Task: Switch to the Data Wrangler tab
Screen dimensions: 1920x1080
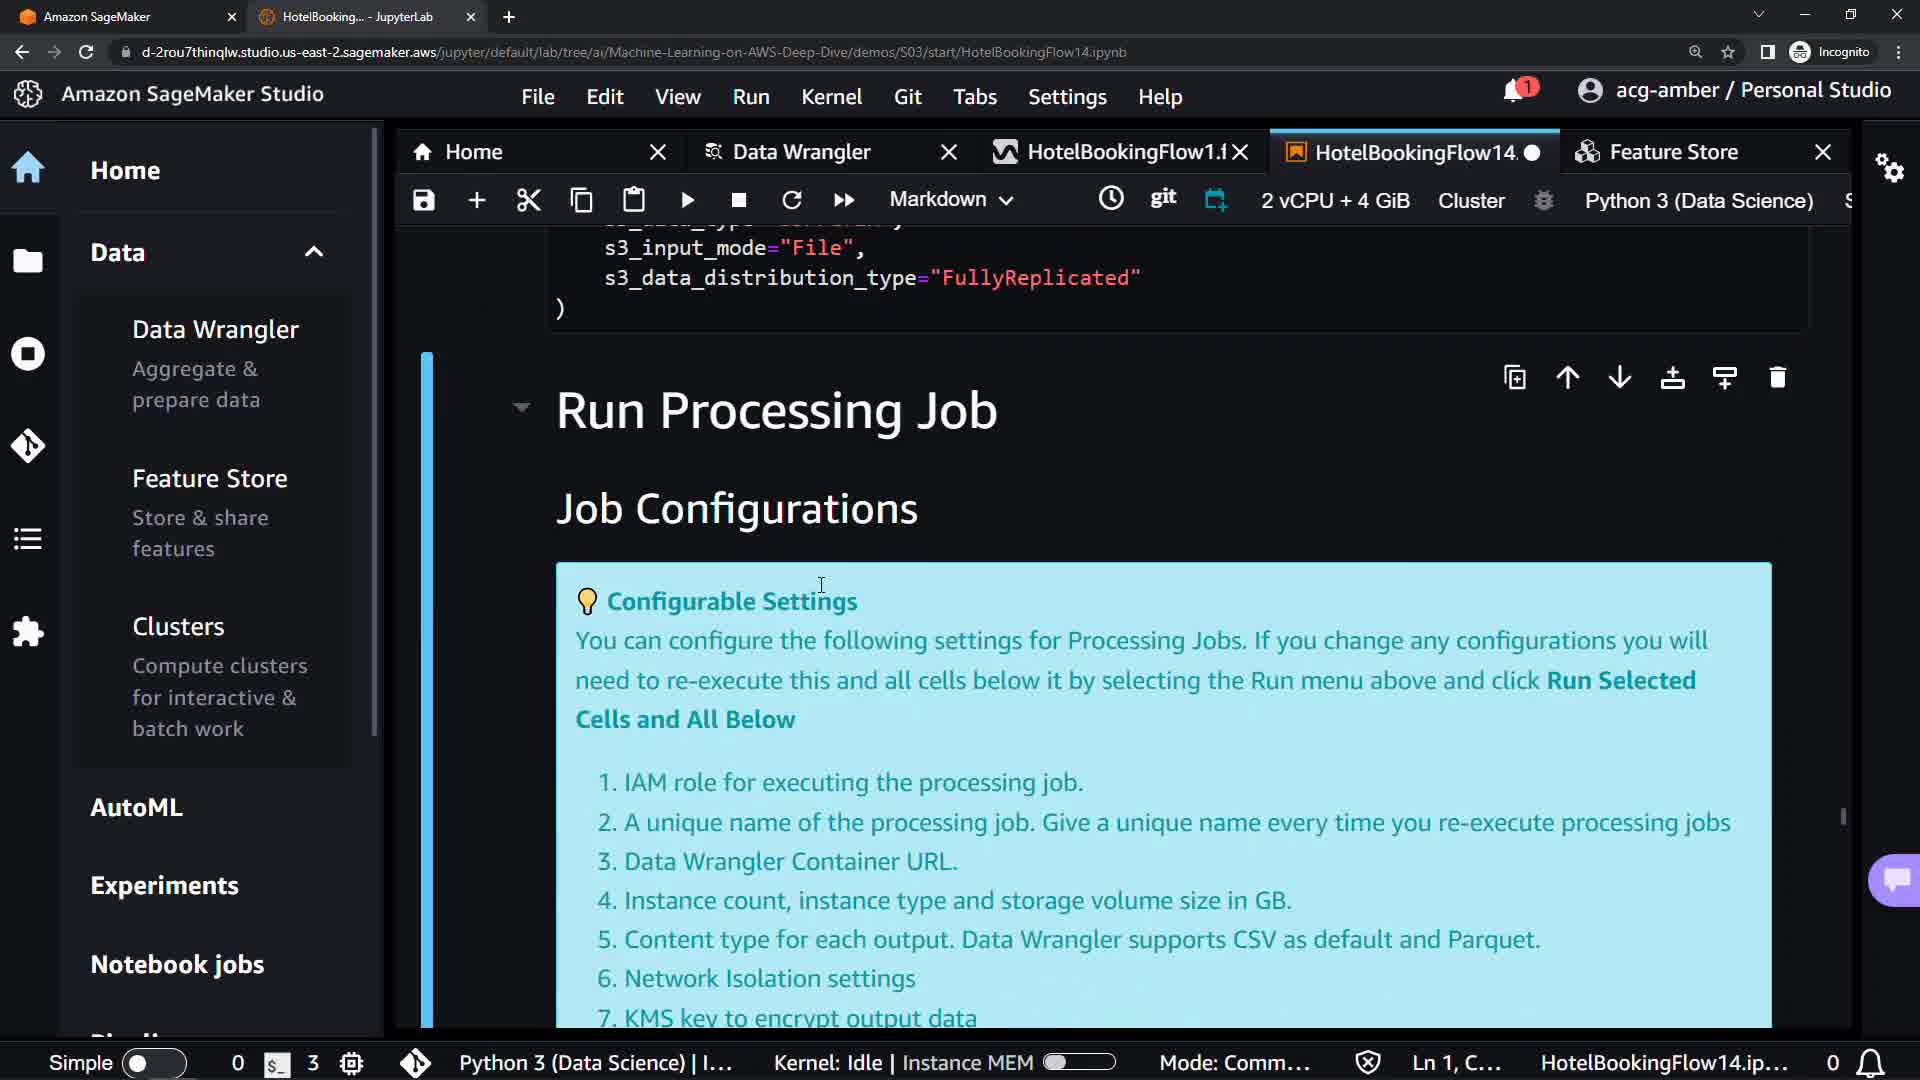Action: (x=801, y=152)
